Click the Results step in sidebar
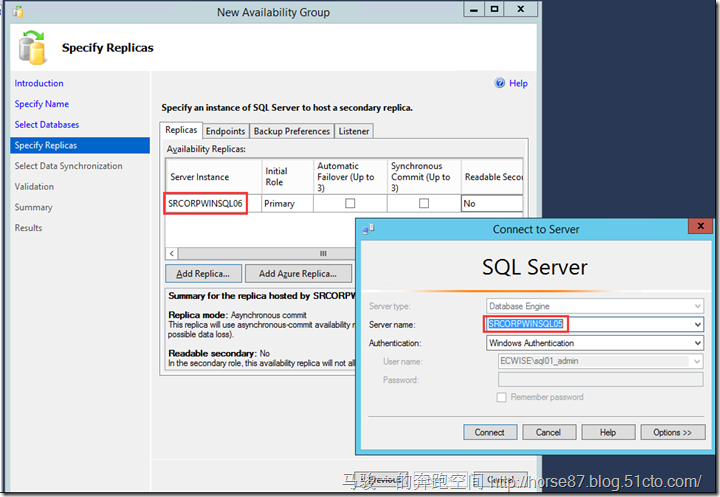 pos(28,228)
